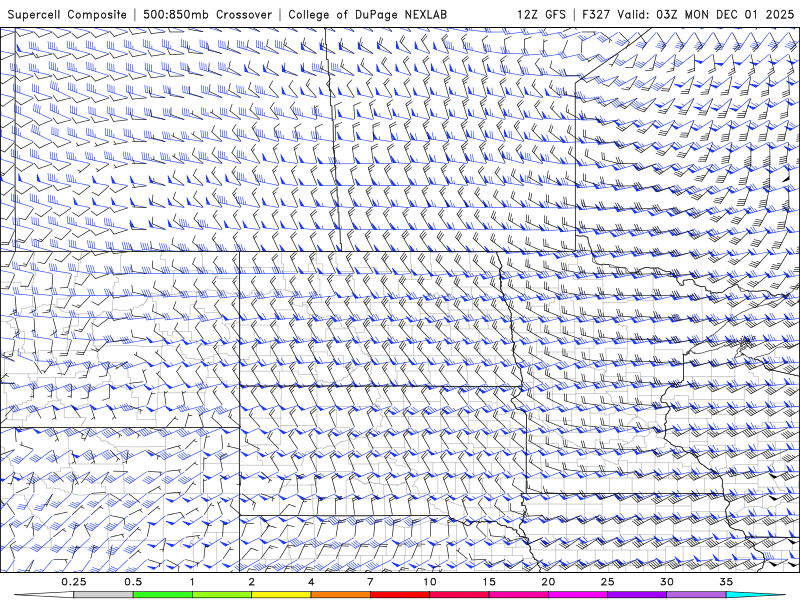Click the legend value 20

point(548,582)
